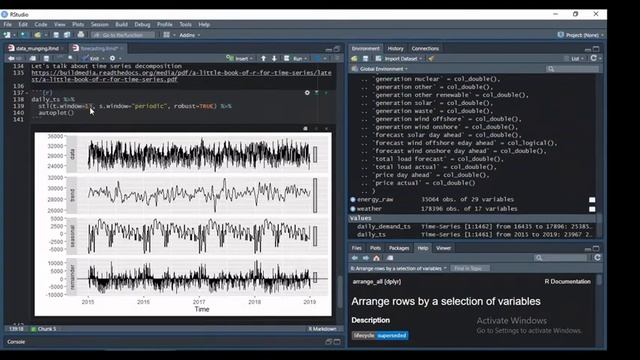Viewport: 640px width, 360px height.
Task: Go to next chunk with down arrow
Action: tap(274, 59)
